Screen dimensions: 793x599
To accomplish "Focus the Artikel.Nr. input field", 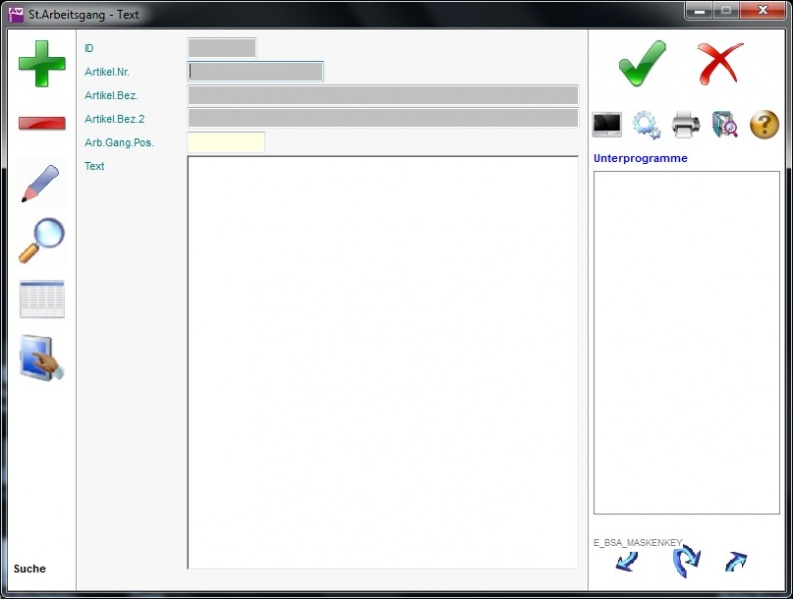I will coord(256,71).
